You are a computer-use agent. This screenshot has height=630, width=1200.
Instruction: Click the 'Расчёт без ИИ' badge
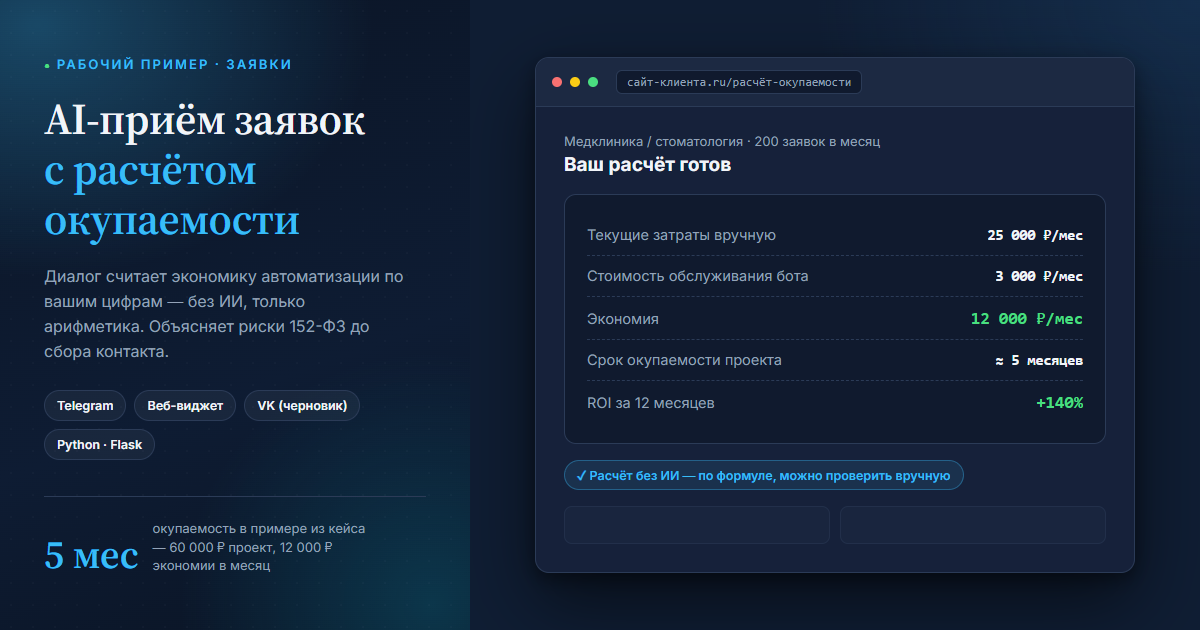764,476
